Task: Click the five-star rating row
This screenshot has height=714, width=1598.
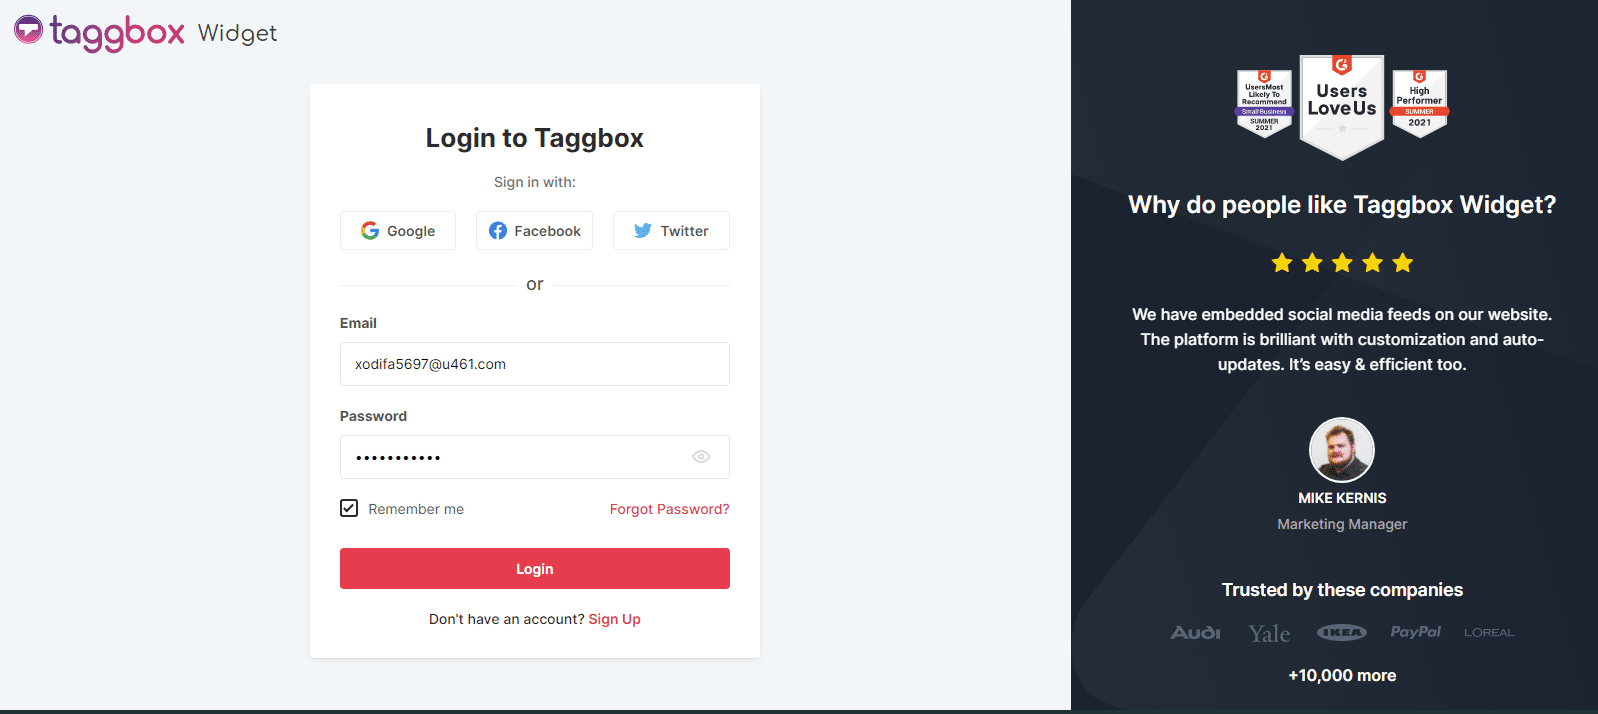Action: [x=1342, y=263]
